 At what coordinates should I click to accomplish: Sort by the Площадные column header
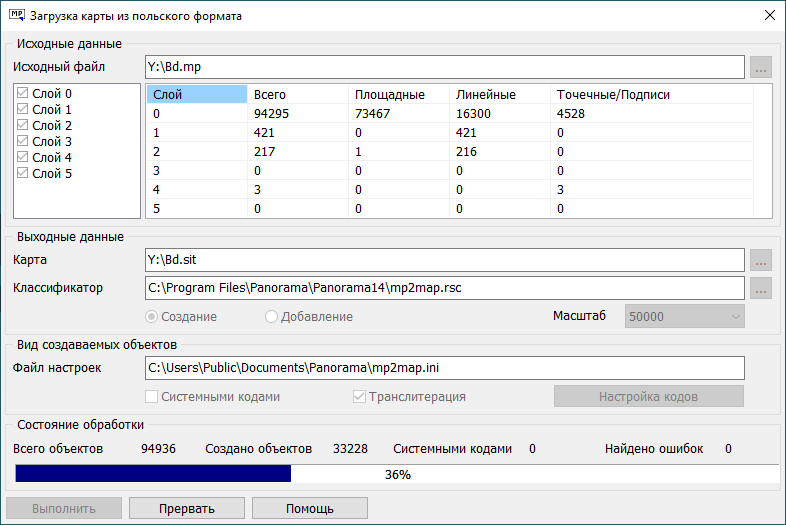click(398, 95)
